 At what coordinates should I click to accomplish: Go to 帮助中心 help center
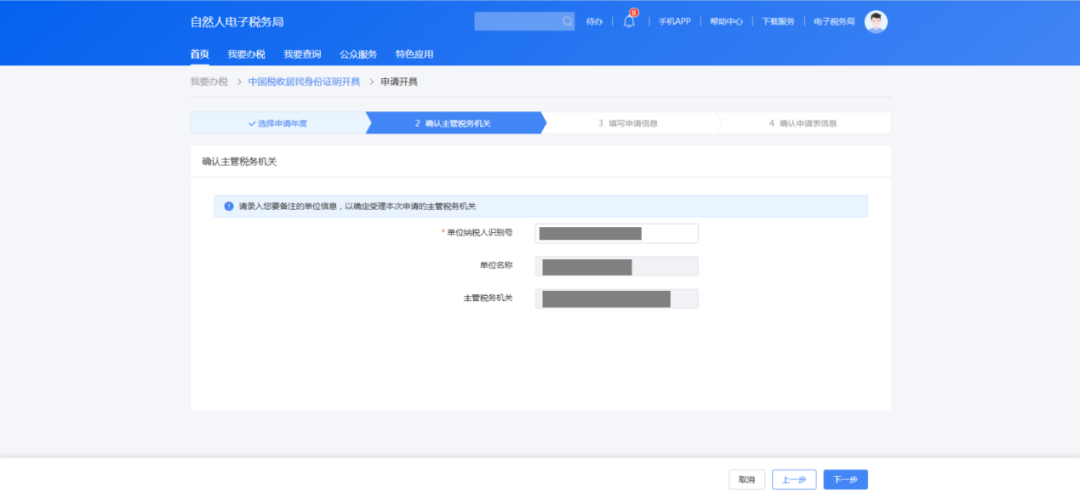[726, 21]
